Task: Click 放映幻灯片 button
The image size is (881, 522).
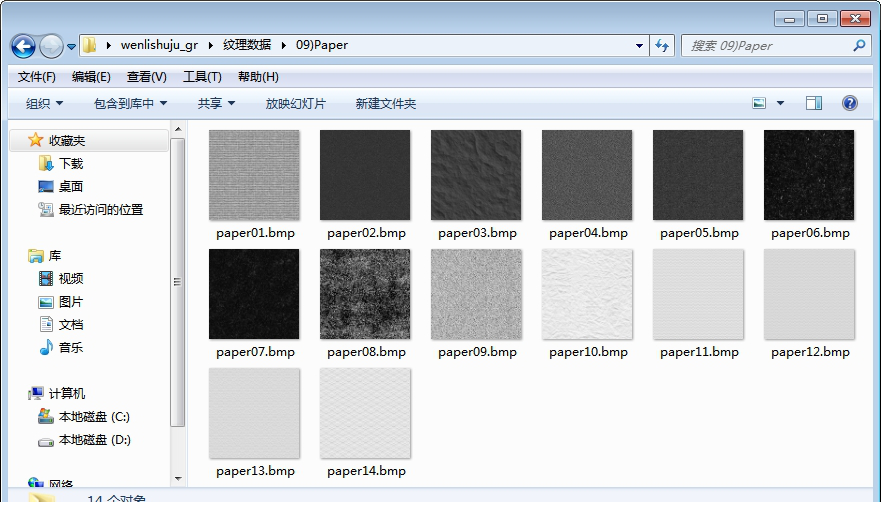Action: (296, 103)
